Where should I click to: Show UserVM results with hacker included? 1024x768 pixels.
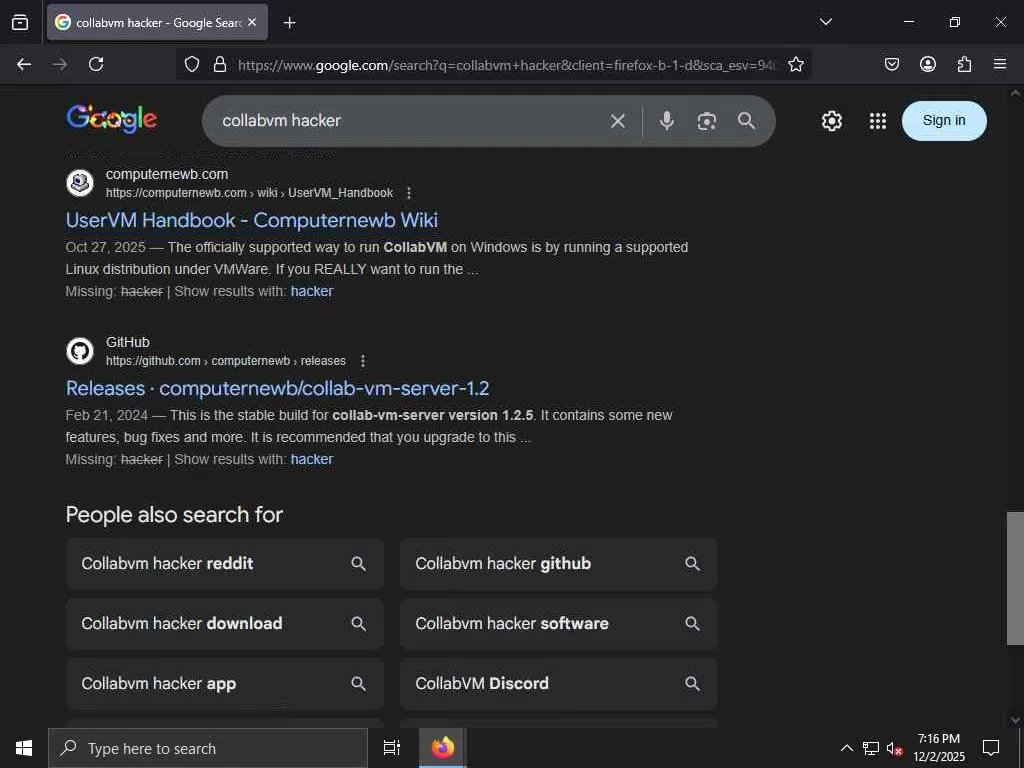tap(312, 291)
